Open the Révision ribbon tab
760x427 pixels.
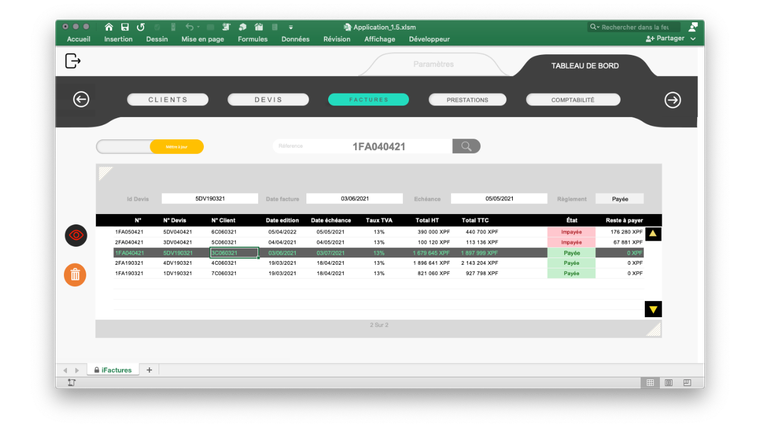(x=337, y=39)
